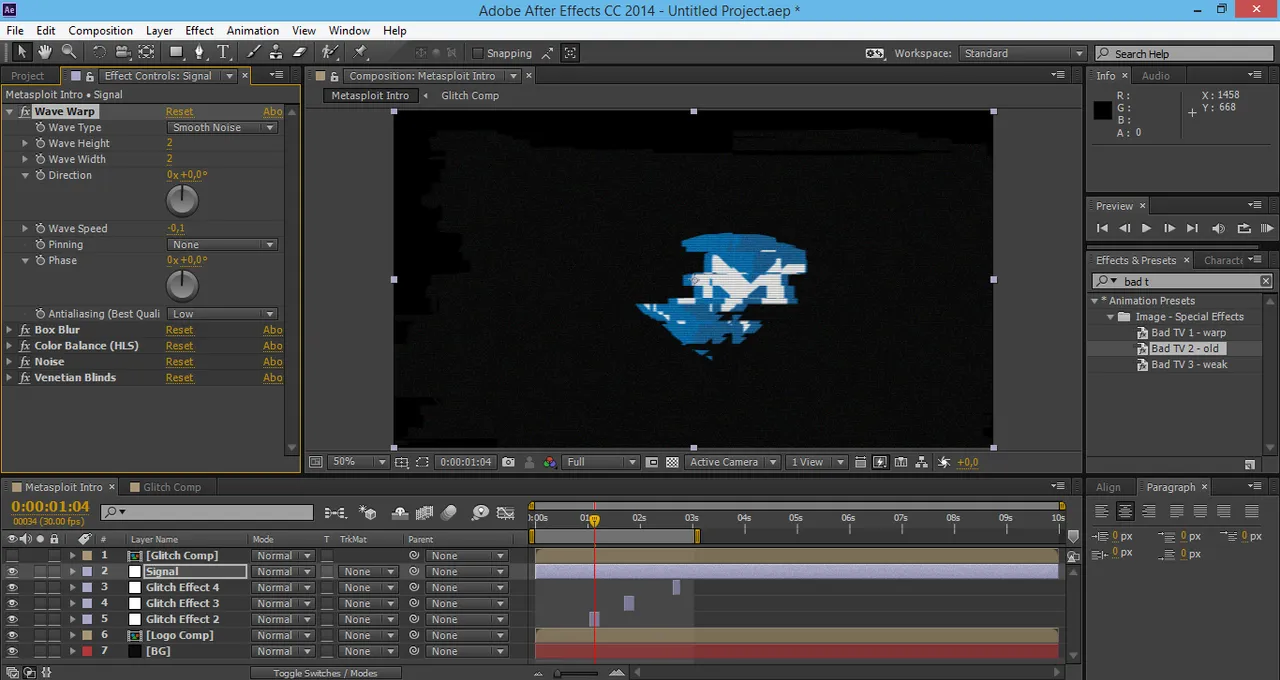
Task: Select the Brush tool
Action: [254, 52]
